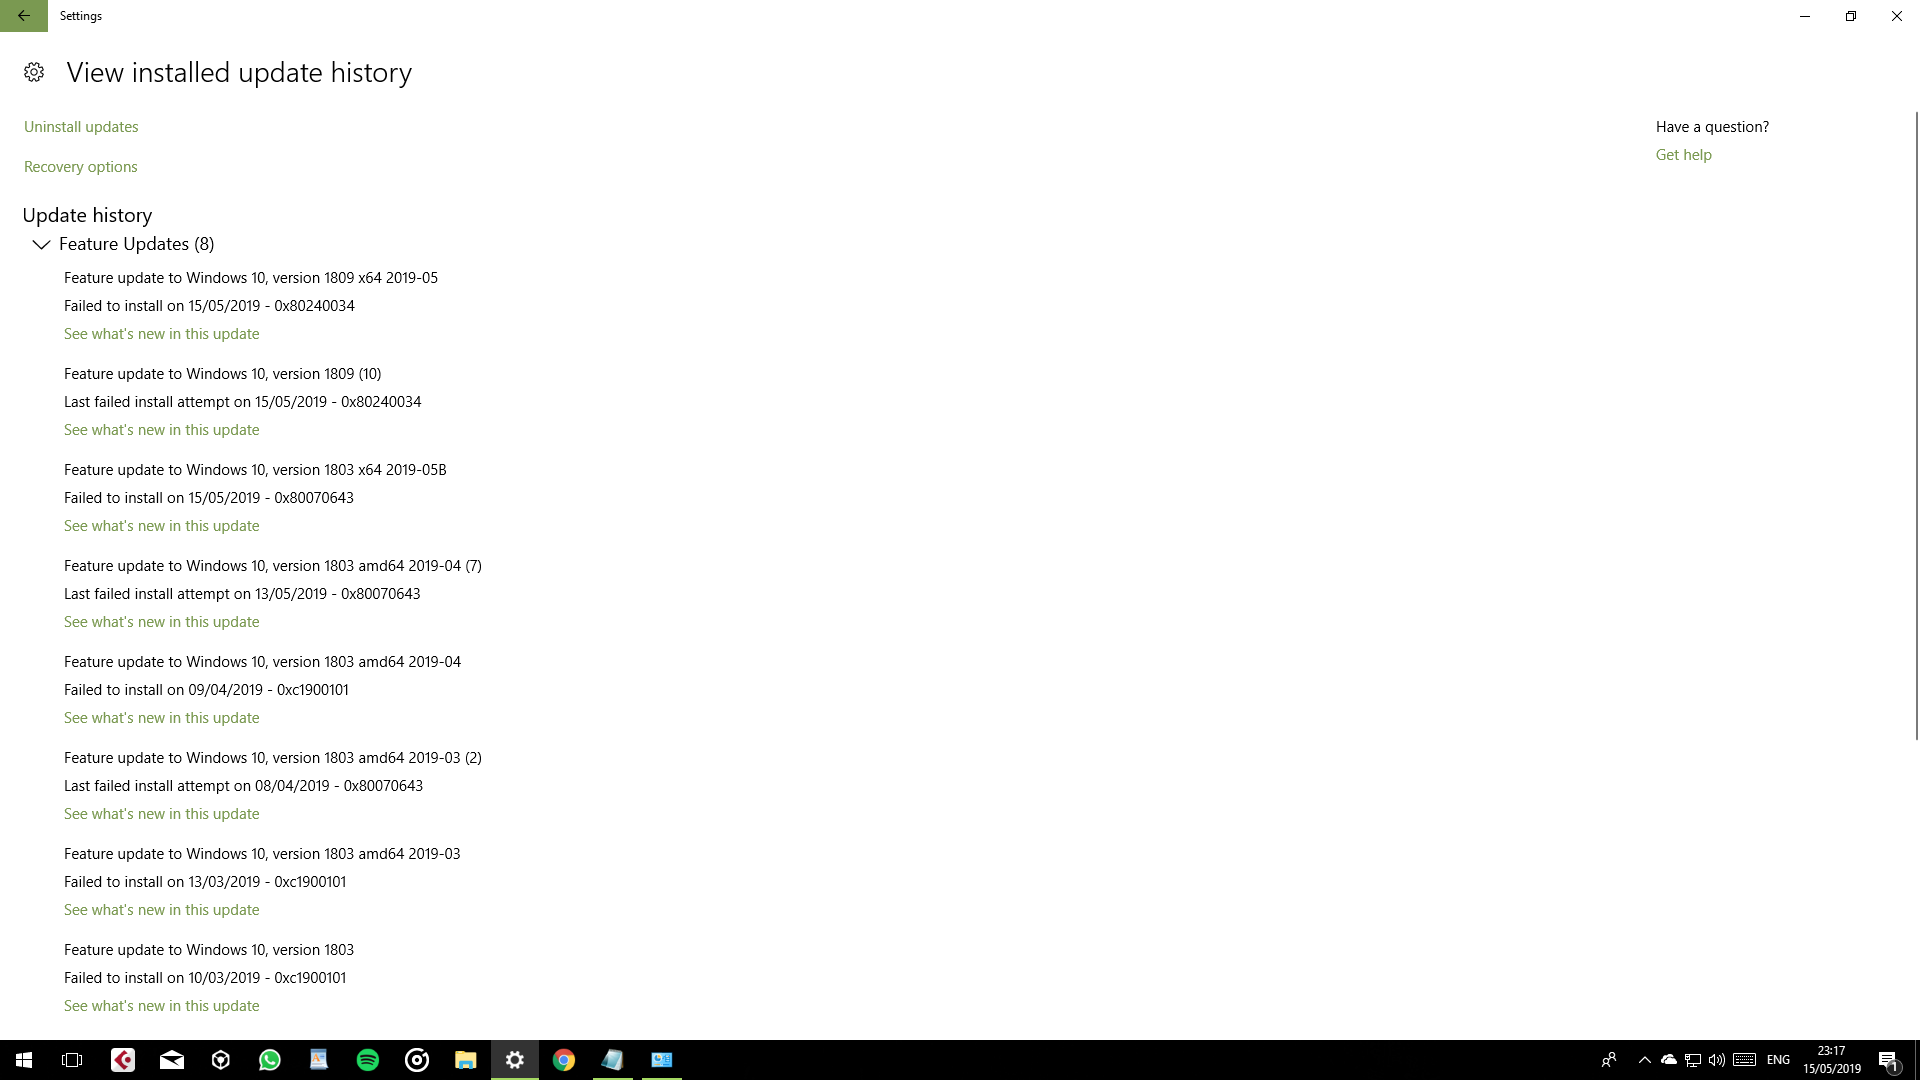See what's new for version 1809 (10)

162,430
